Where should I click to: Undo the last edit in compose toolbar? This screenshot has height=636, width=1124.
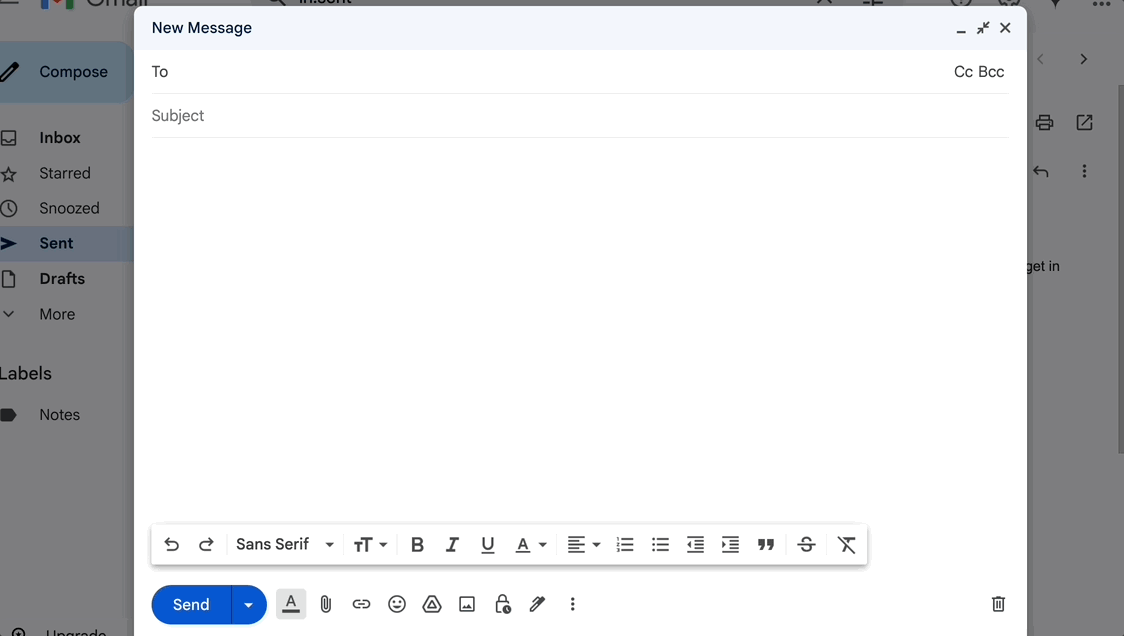click(171, 544)
